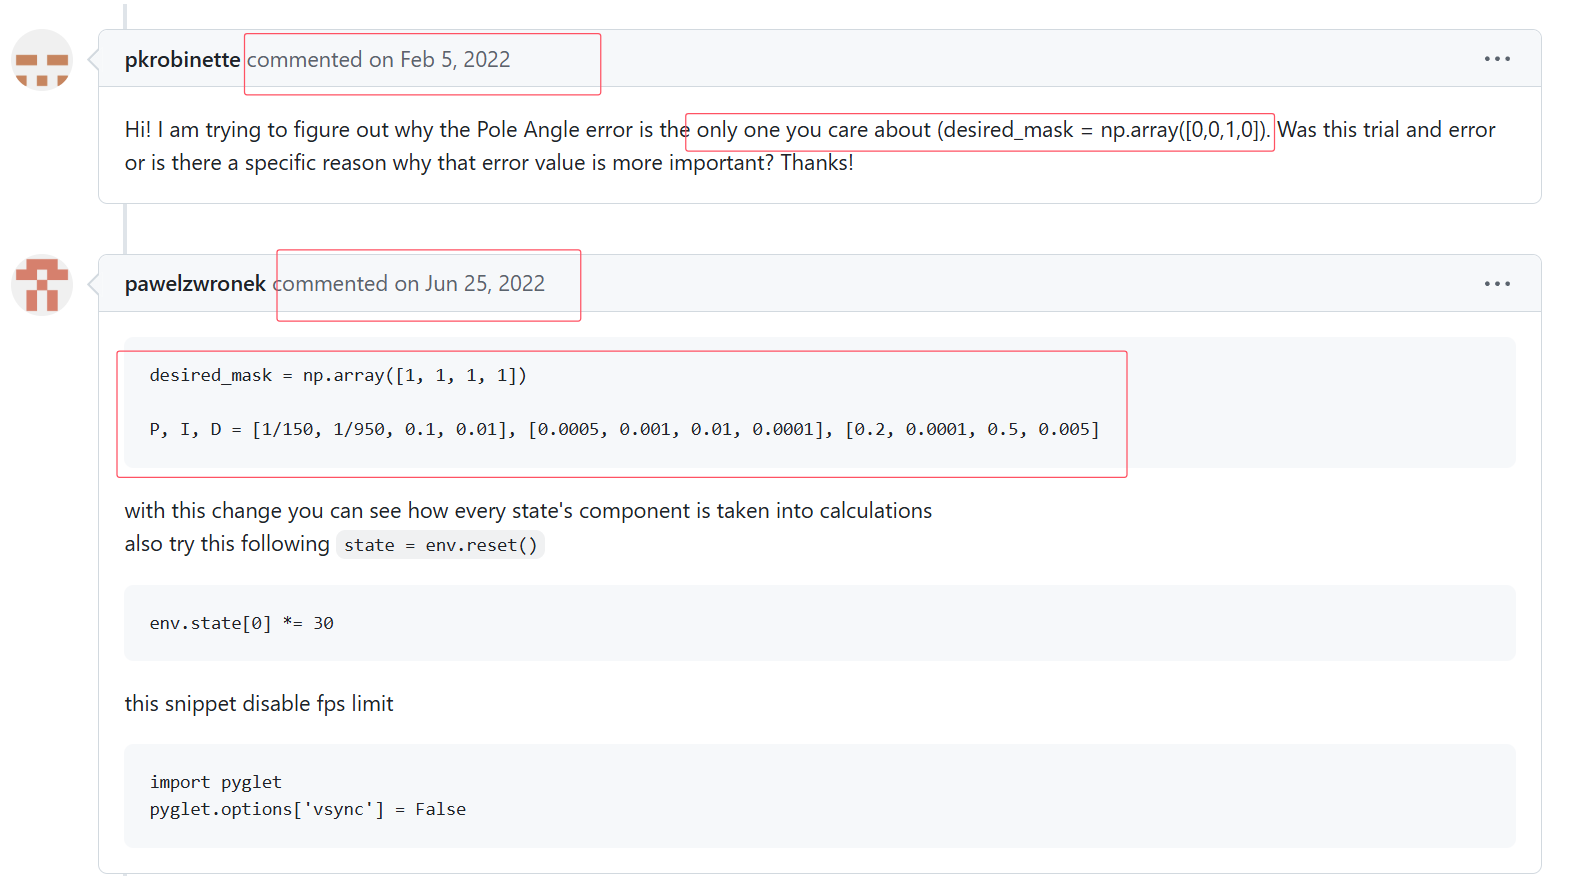This screenshot has width=1577, height=876.
Task: Click the code line 'env.state[0] *= 30'
Action: point(242,623)
